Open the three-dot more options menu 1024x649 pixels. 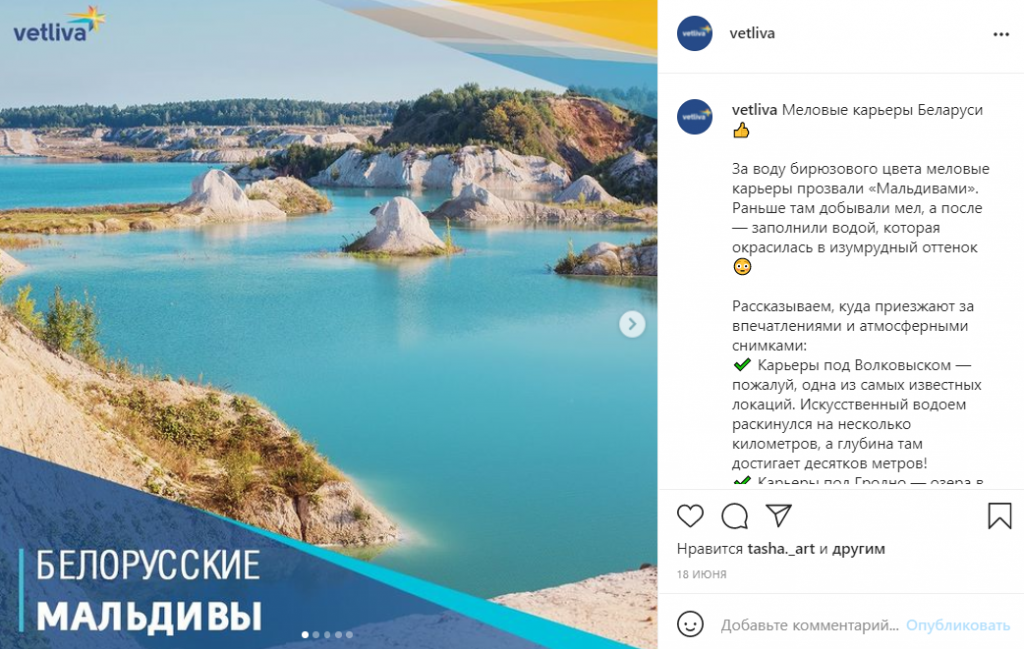(x=1000, y=35)
